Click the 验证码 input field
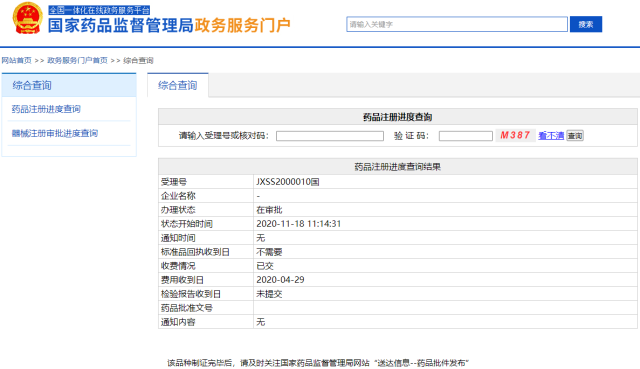The height and width of the screenshot is (369, 640). click(466, 136)
